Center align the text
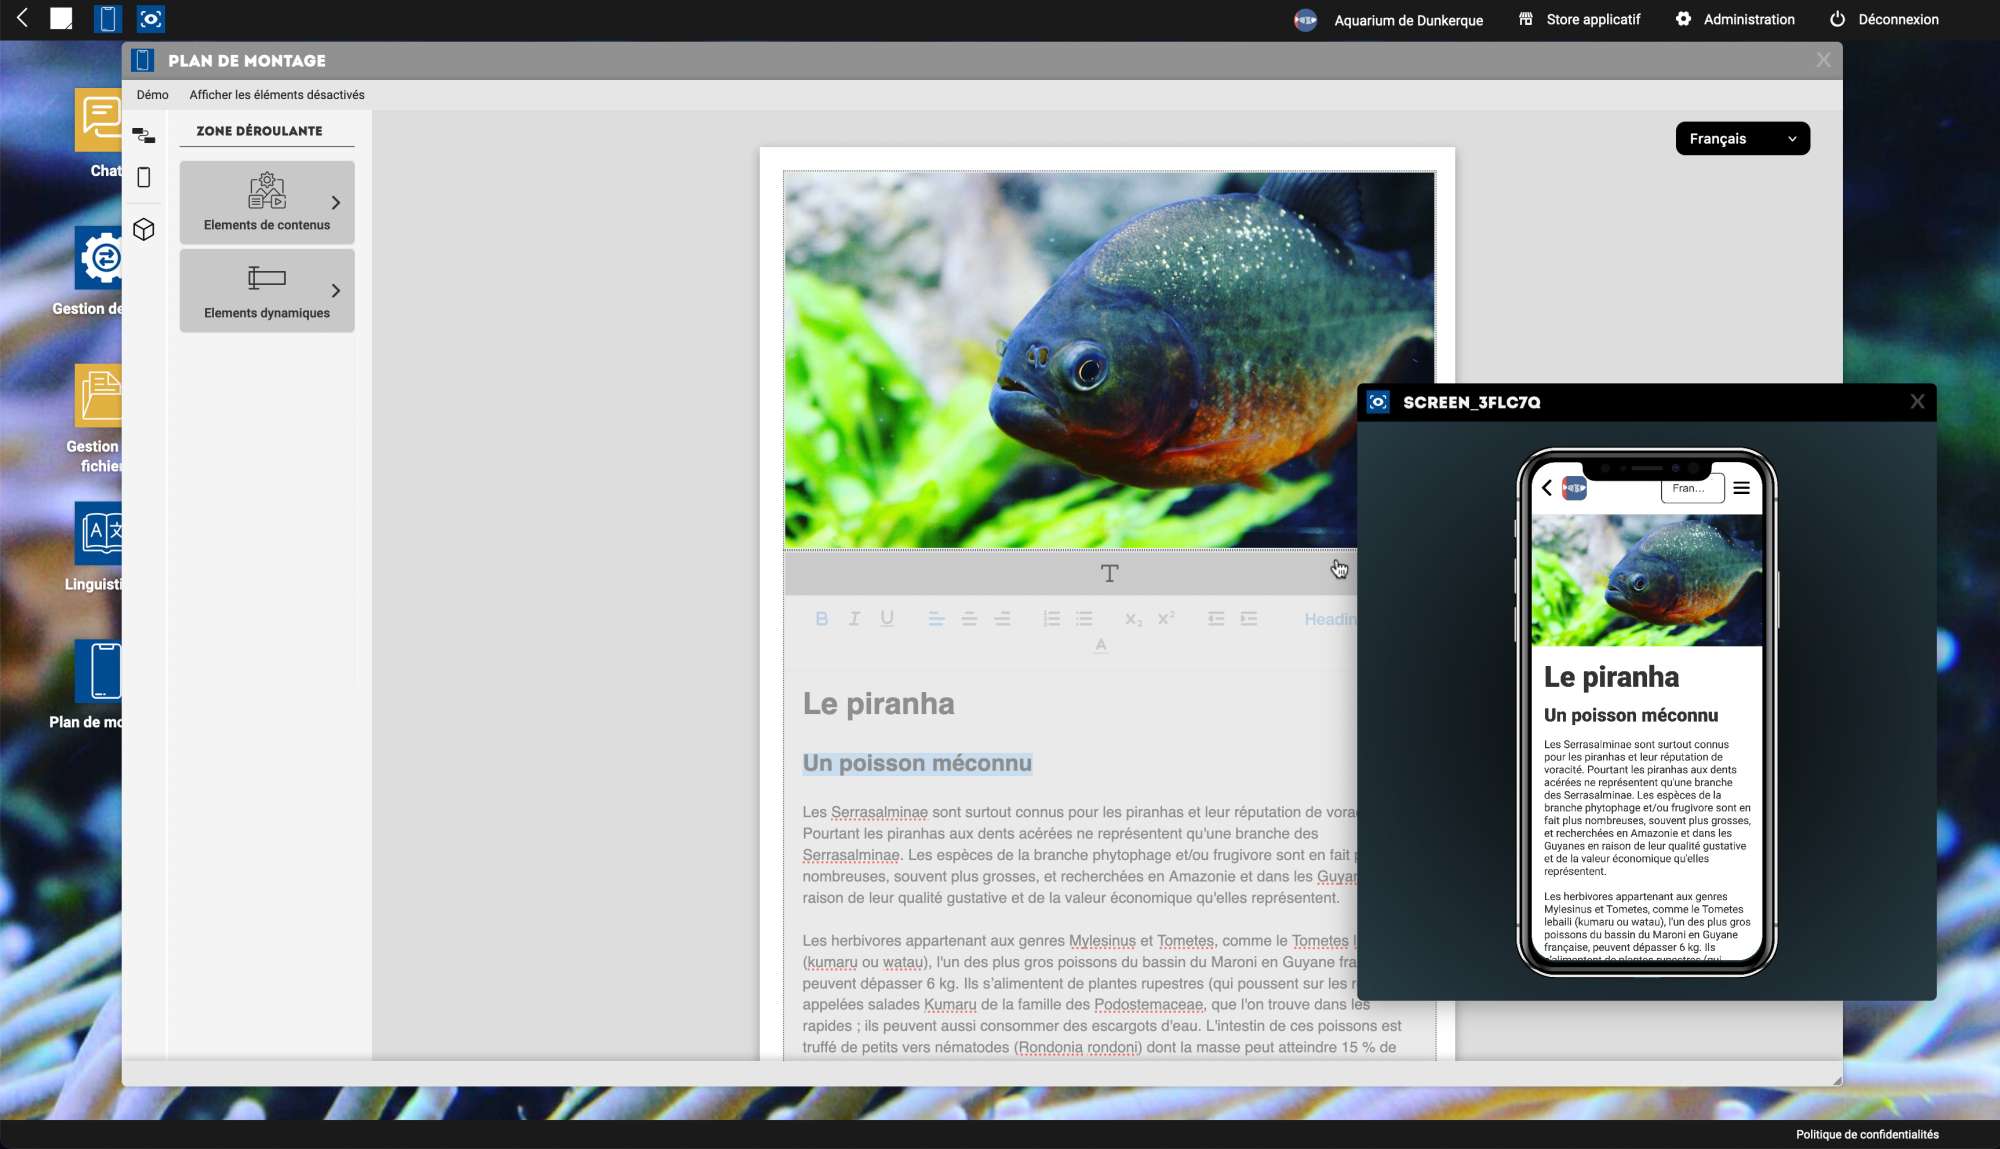 pyautogui.click(x=969, y=619)
